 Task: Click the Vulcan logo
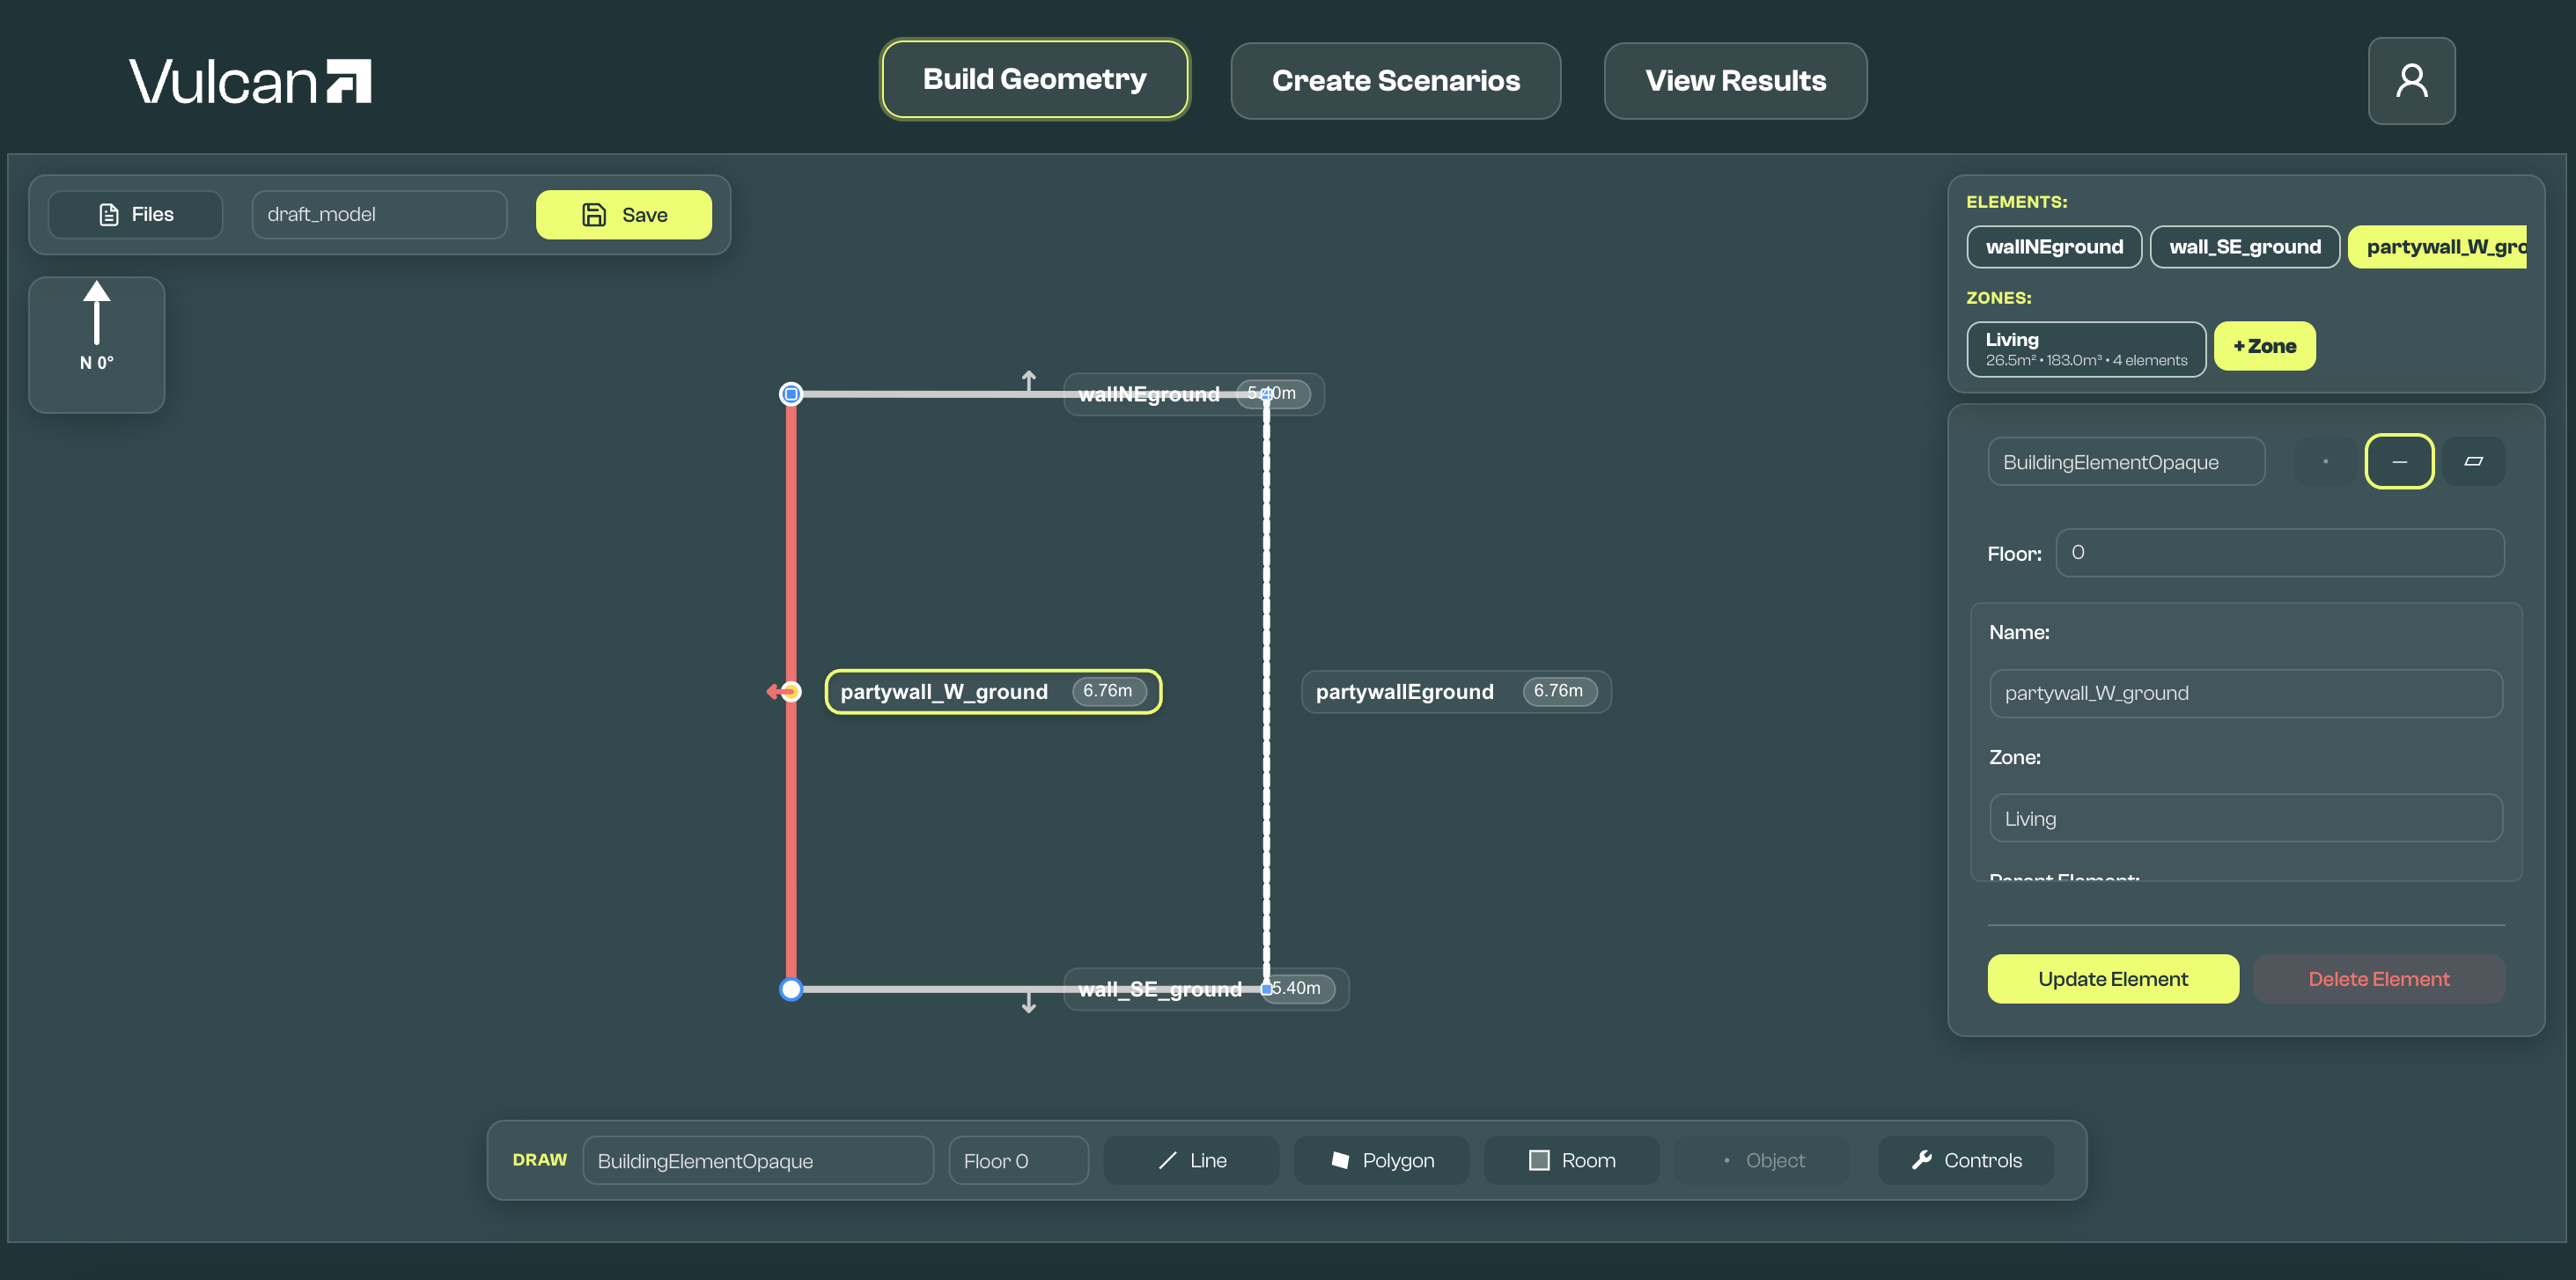(x=250, y=81)
